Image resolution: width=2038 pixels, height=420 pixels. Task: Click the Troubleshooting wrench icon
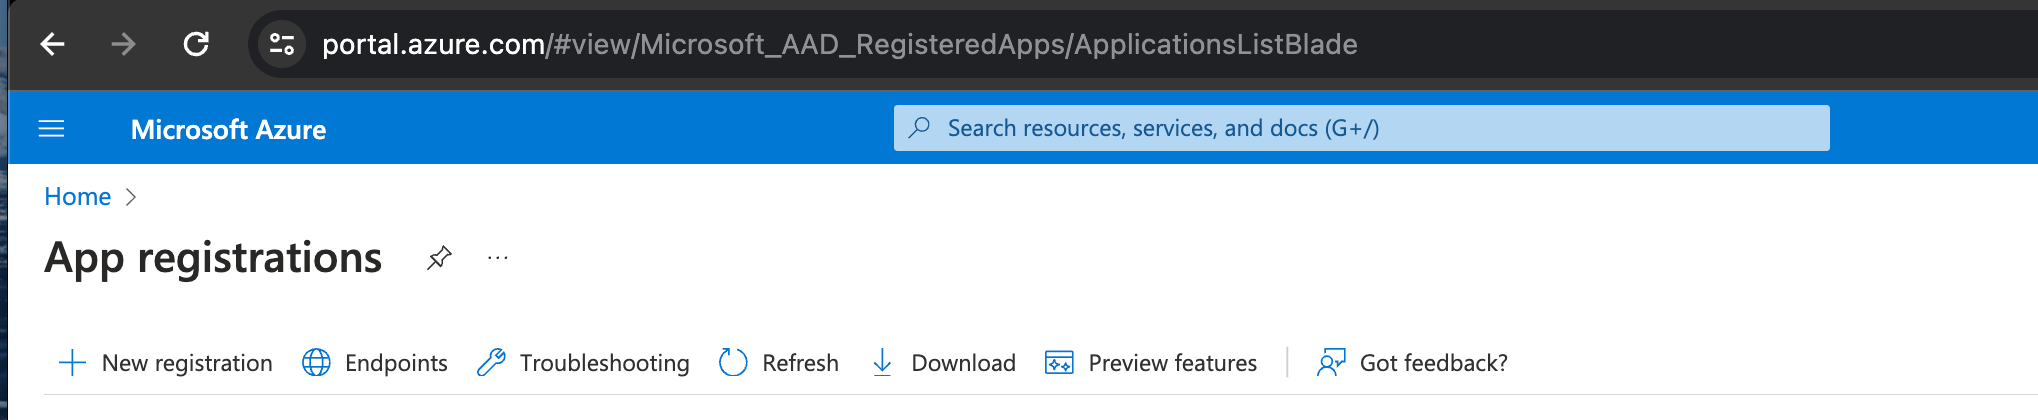point(491,362)
